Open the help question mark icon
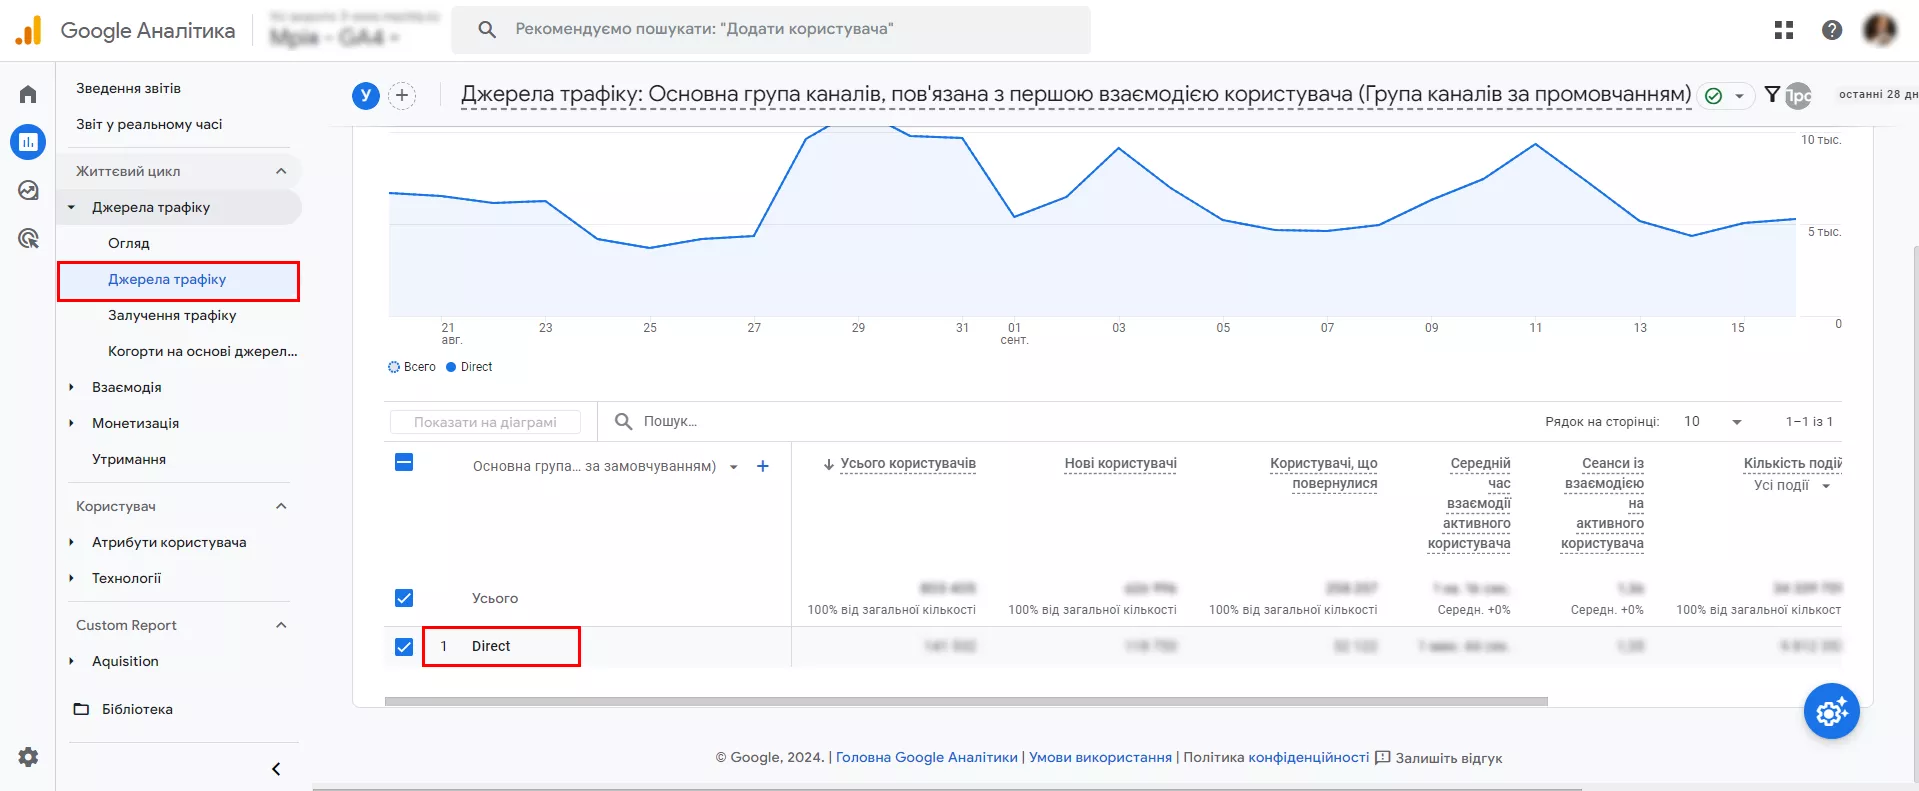 [1832, 30]
